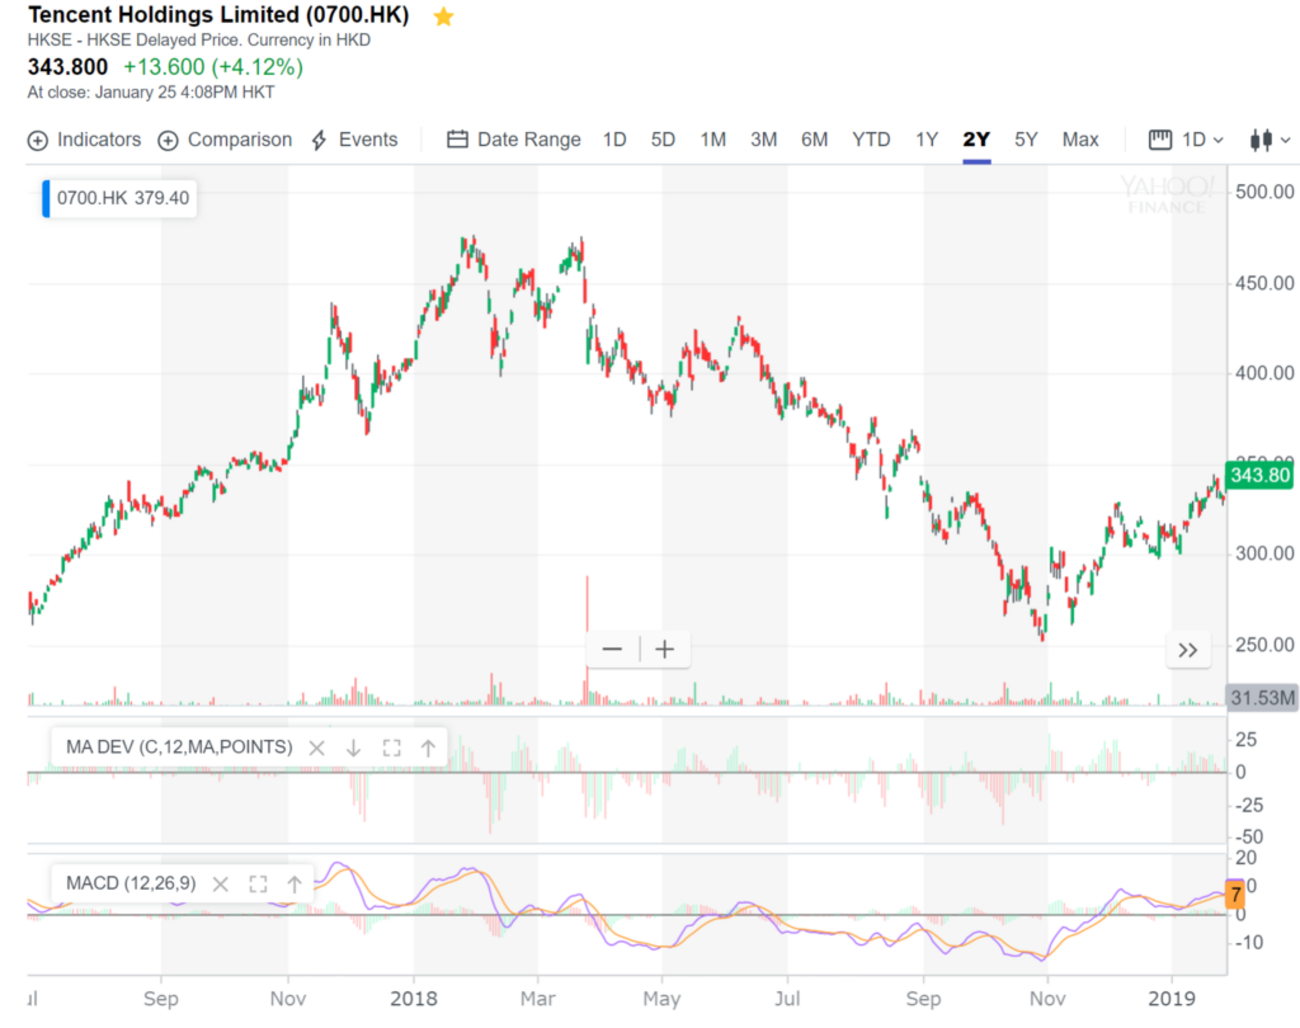Click the 31.53M volume tag
The image size is (1300, 1028).
tap(1263, 697)
